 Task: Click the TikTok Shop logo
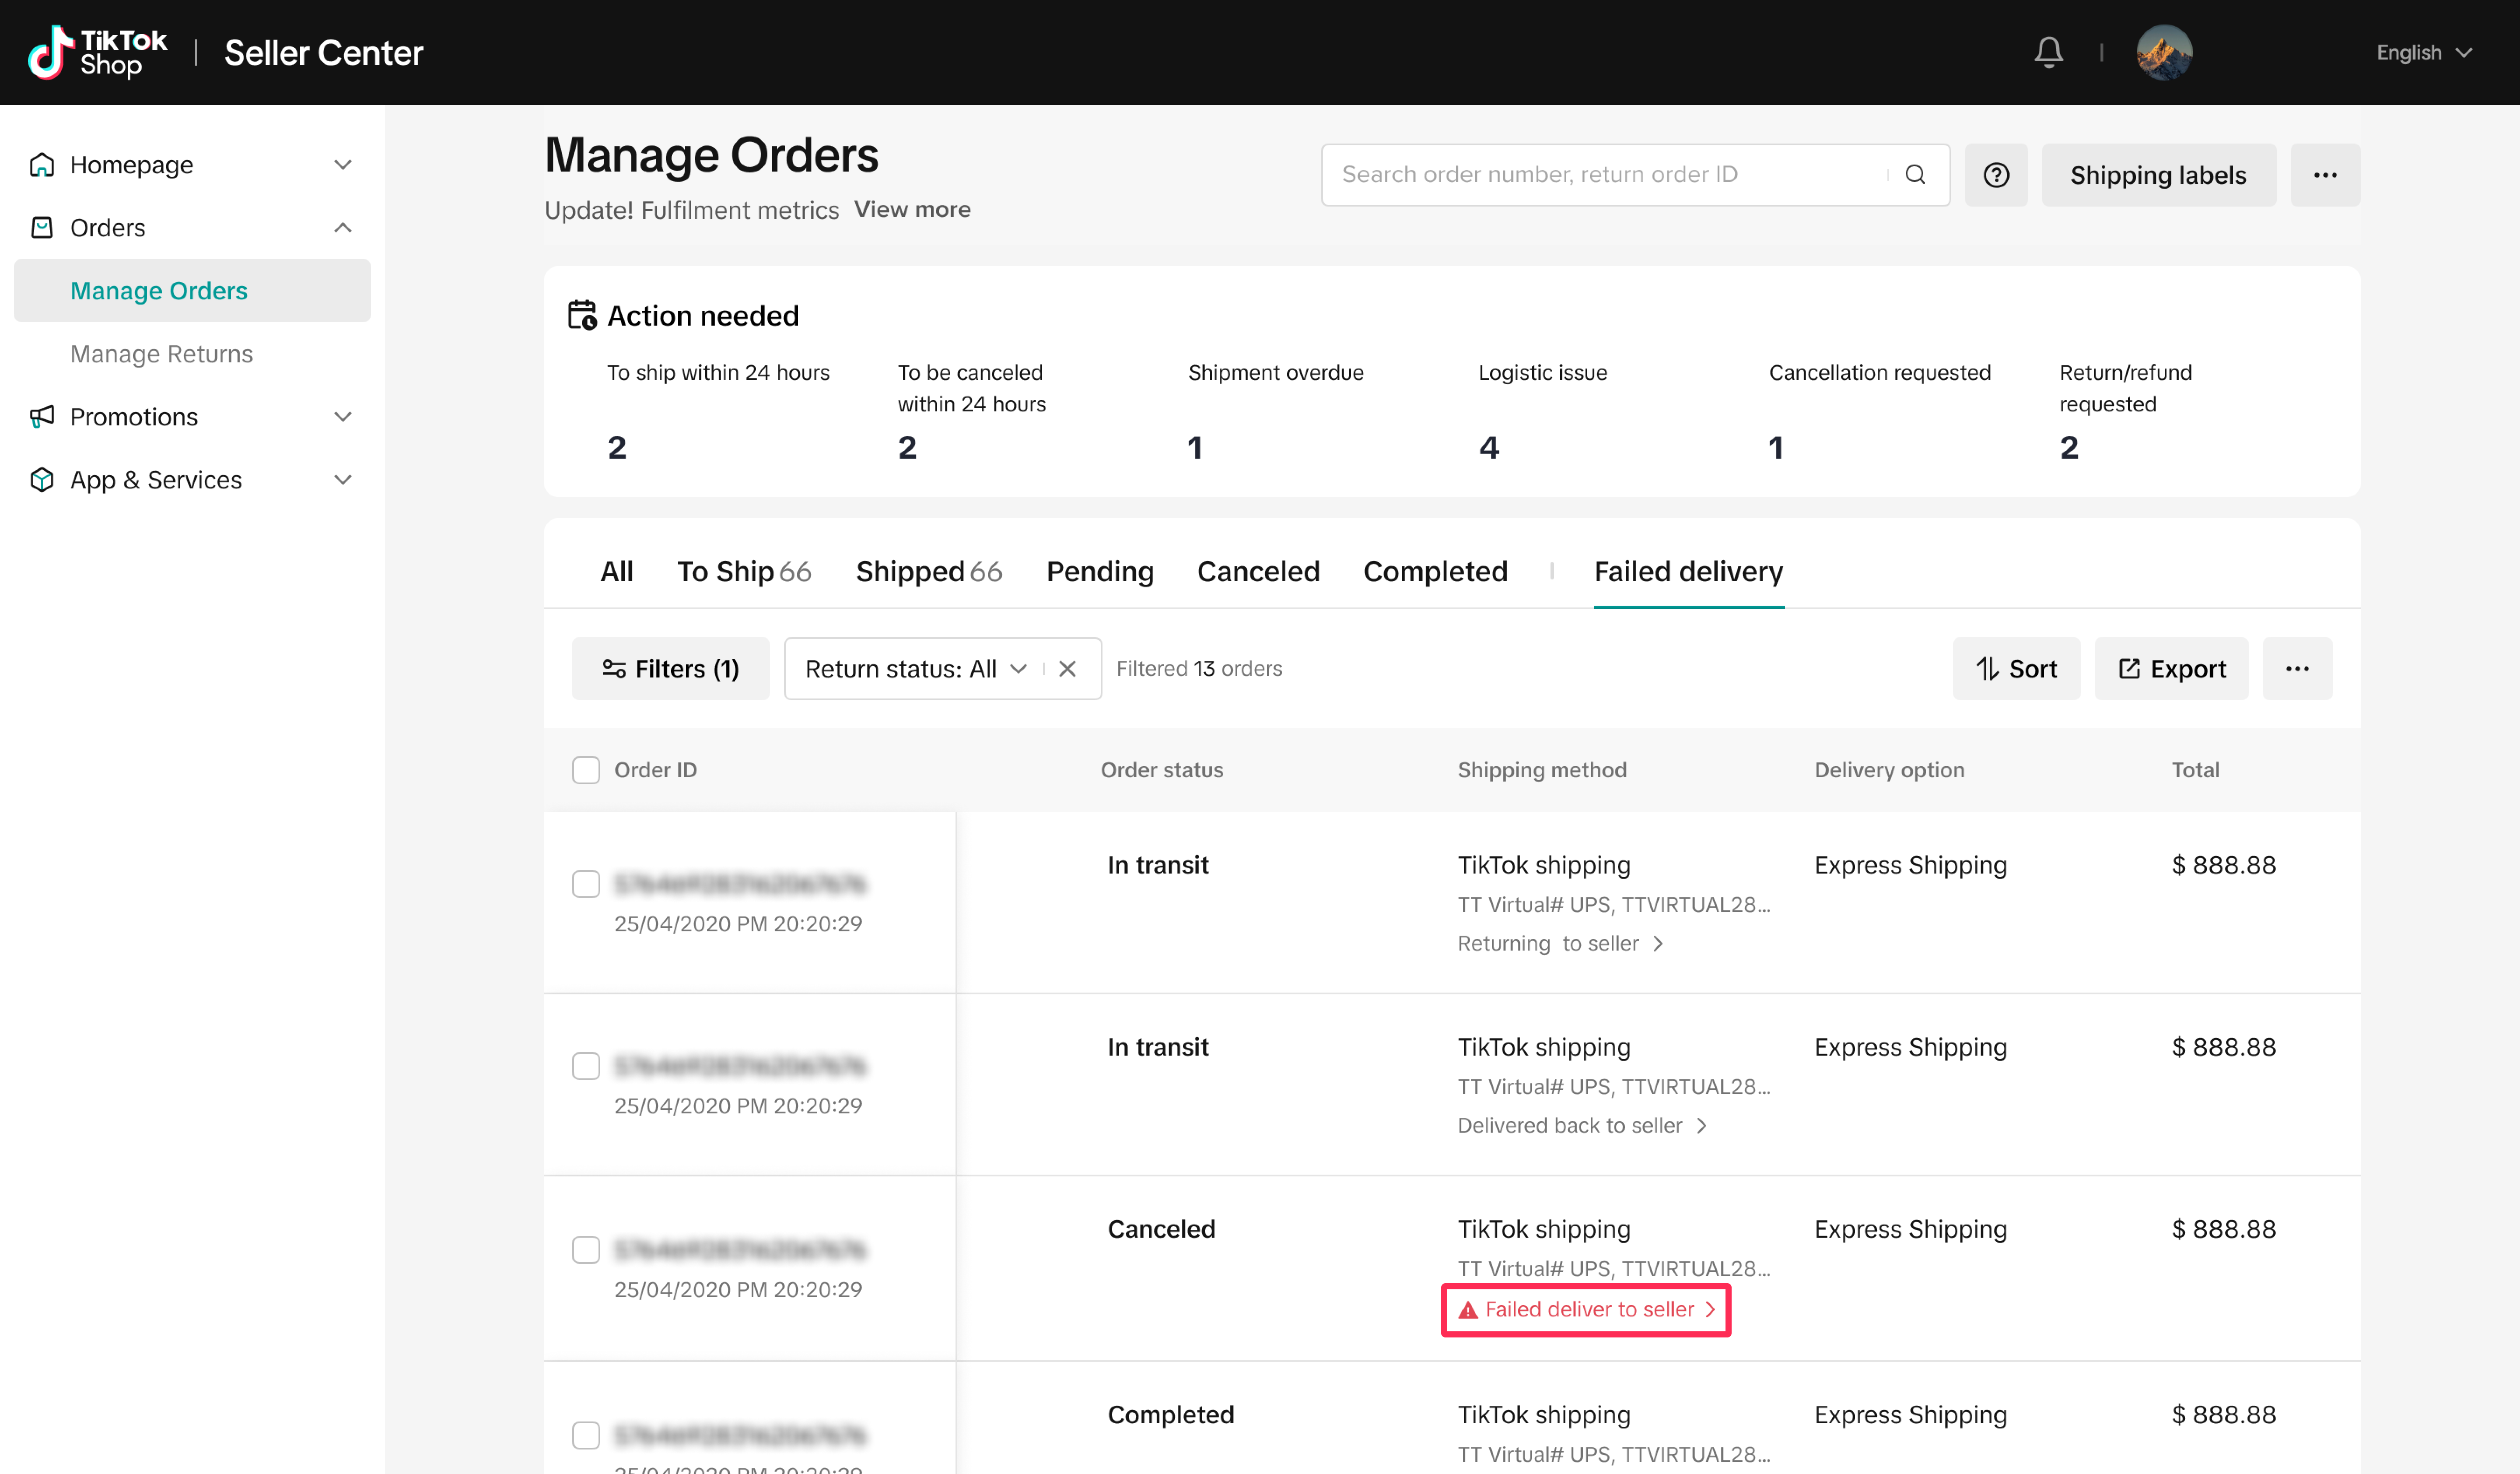[97, 52]
